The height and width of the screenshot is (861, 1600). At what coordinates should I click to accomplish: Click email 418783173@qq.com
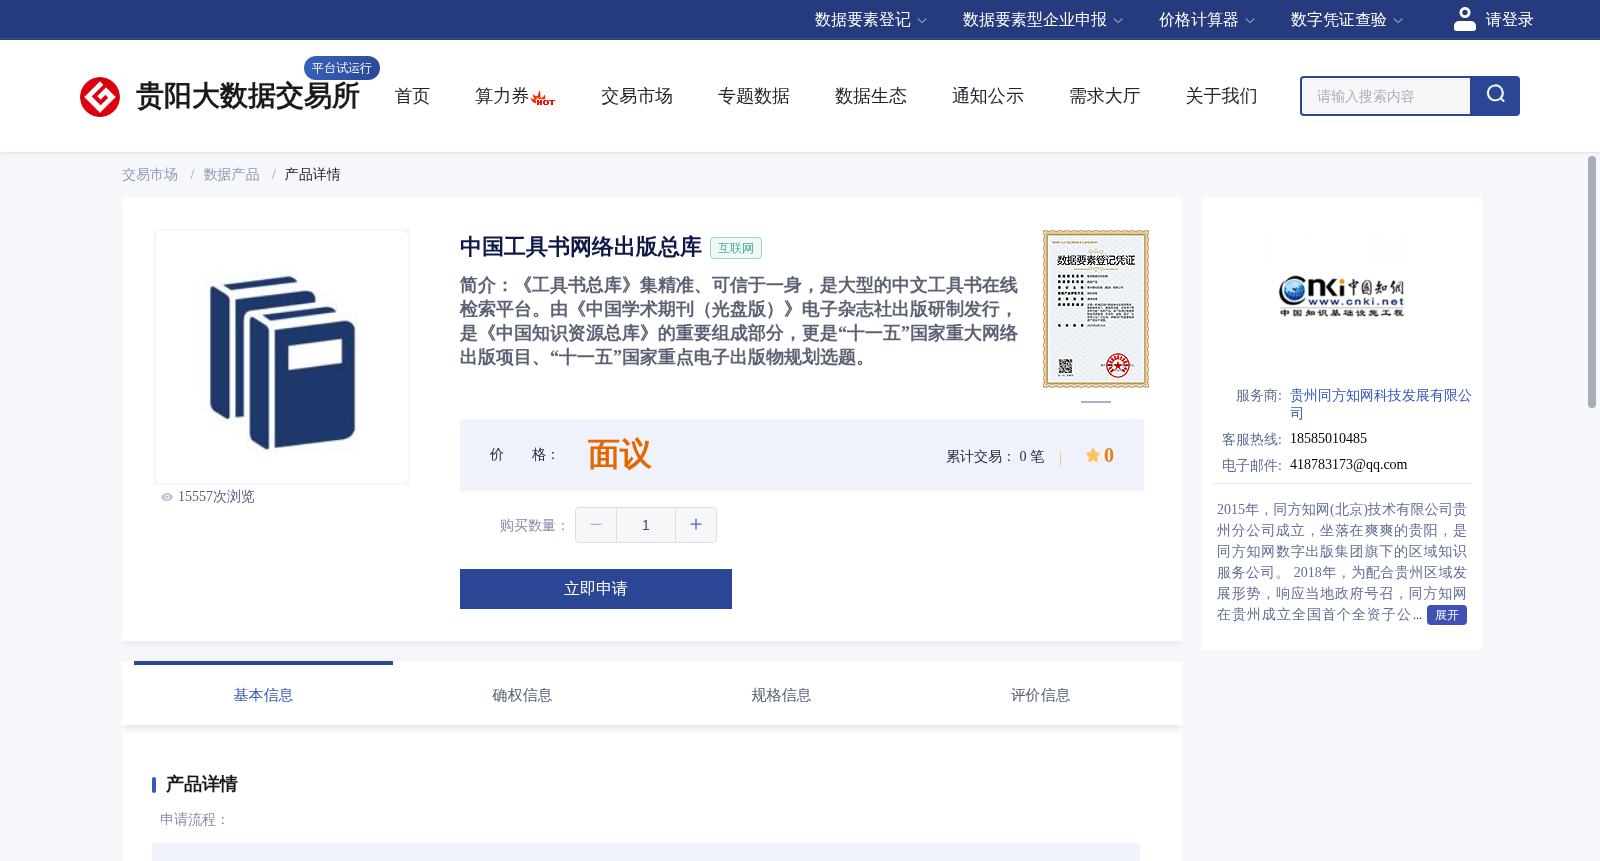click(x=1348, y=465)
